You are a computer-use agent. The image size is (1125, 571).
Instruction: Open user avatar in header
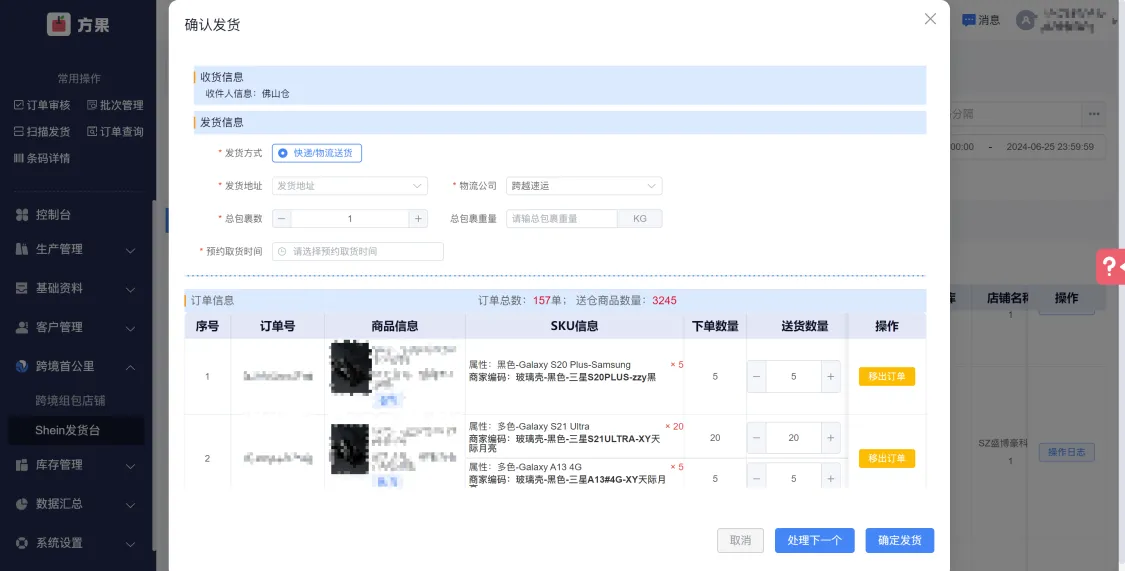pyautogui.click(x=1026, y=20)
